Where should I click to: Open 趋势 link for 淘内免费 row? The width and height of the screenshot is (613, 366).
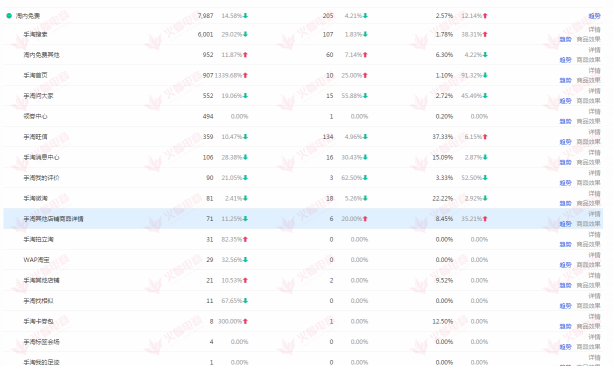[594, 16]
